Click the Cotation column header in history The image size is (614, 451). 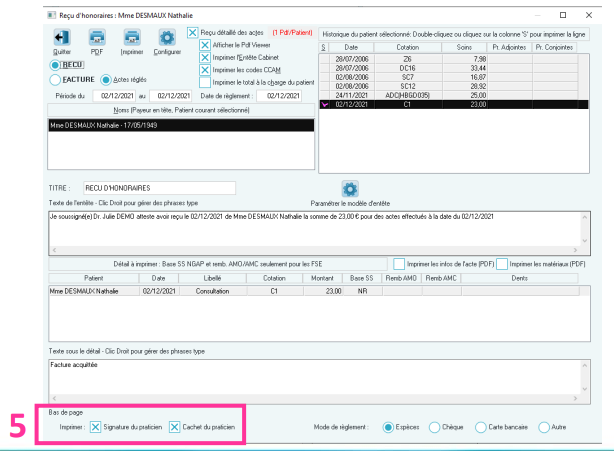(x=408, y=47)
